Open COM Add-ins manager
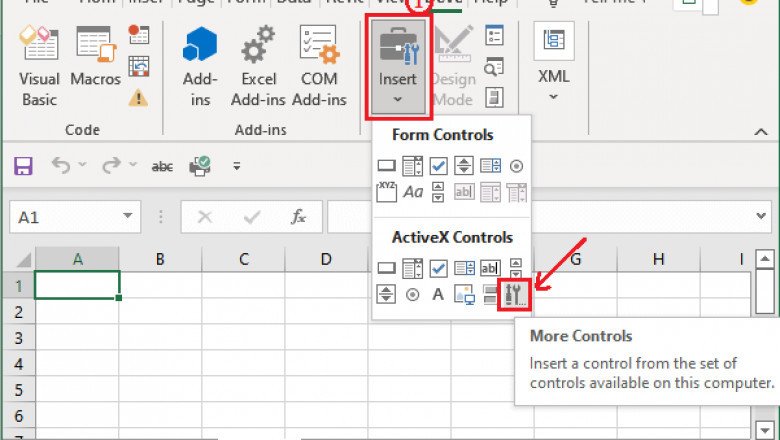The width and height of the screenshot is (780, 440). 319,66
